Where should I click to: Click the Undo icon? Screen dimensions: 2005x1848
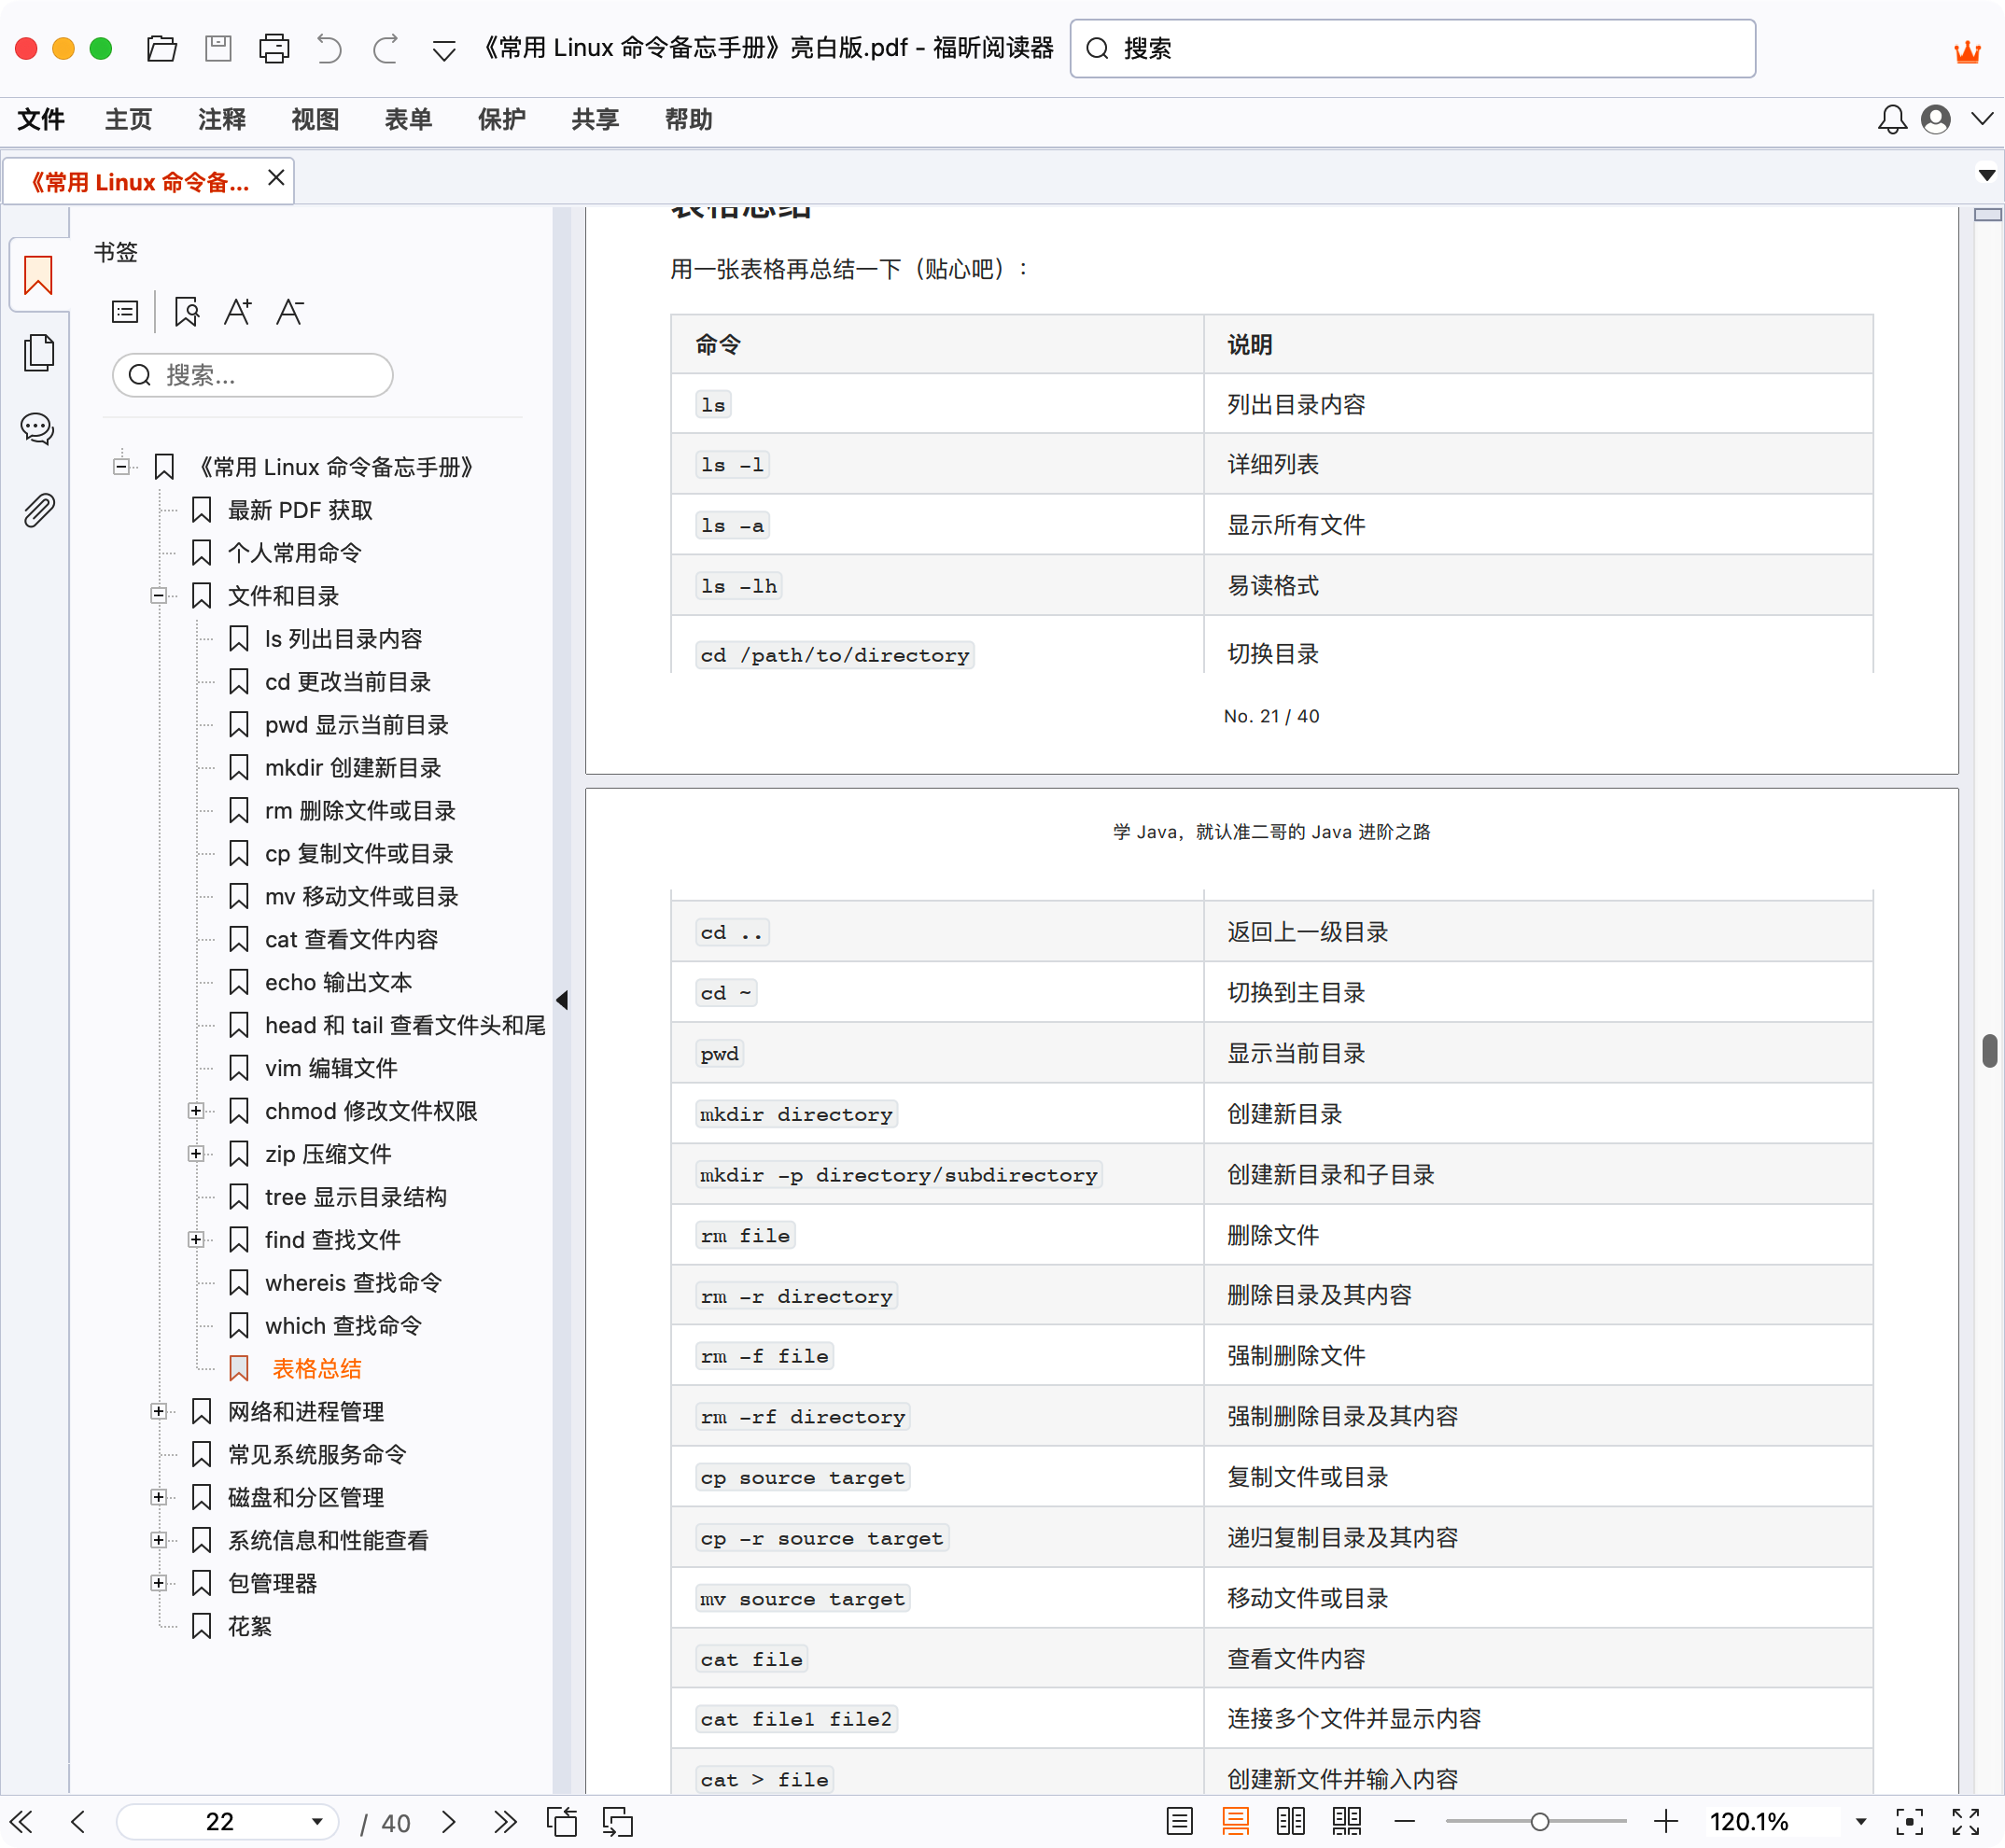(329, 48)
